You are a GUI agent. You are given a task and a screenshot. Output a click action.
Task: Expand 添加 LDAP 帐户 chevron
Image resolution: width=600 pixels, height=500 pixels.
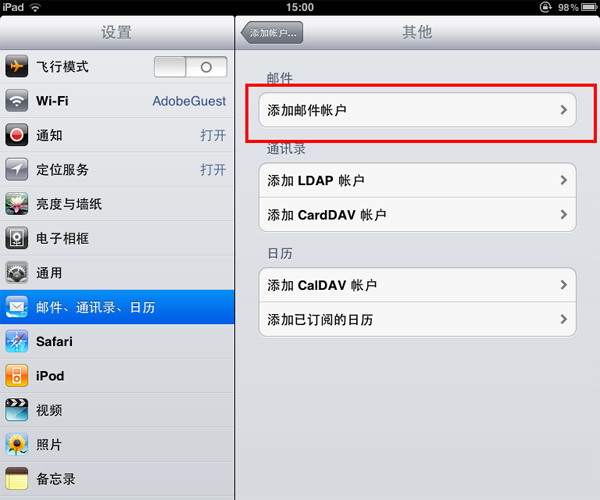coord(564,180)
